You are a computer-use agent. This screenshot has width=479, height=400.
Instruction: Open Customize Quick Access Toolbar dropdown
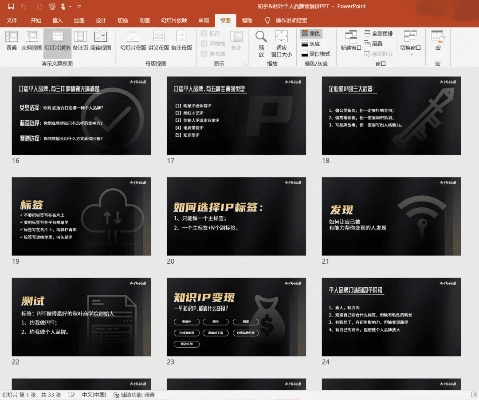pos(79,6)
